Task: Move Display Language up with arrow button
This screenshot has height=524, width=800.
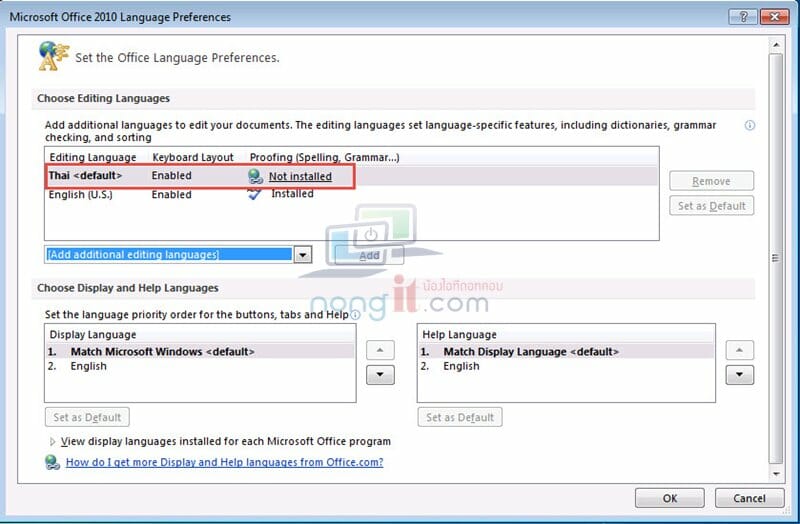Action: (380, 350)
